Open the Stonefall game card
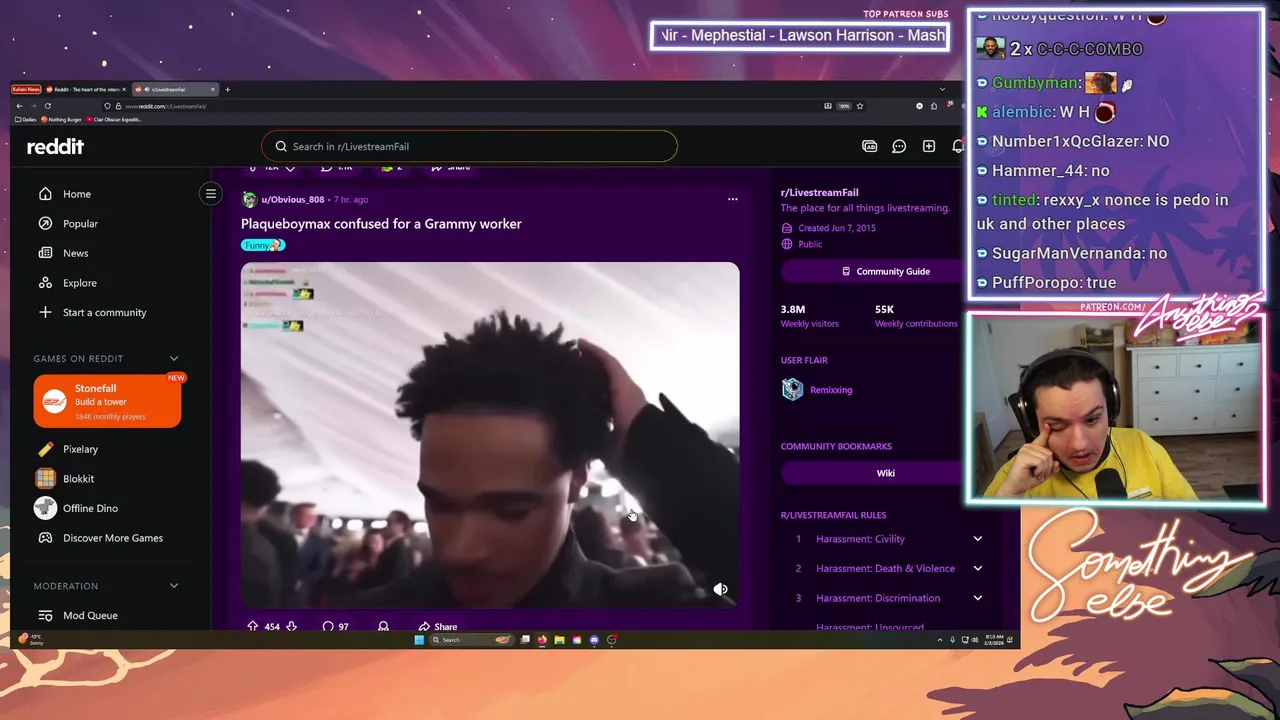This screenshot has width=1280, height=720. (107, 401)
